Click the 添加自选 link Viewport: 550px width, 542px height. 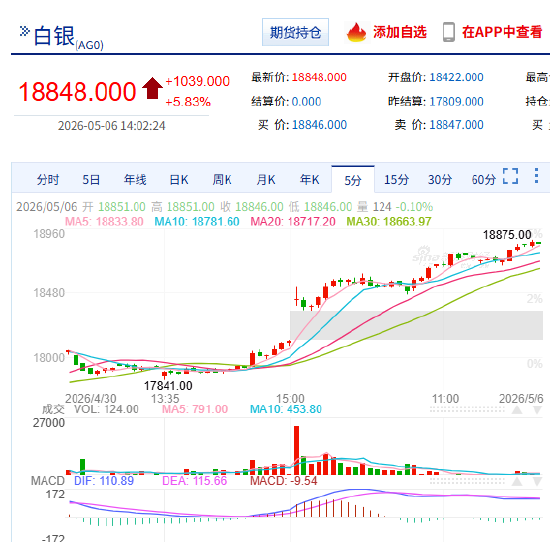[x=400, y=32]
